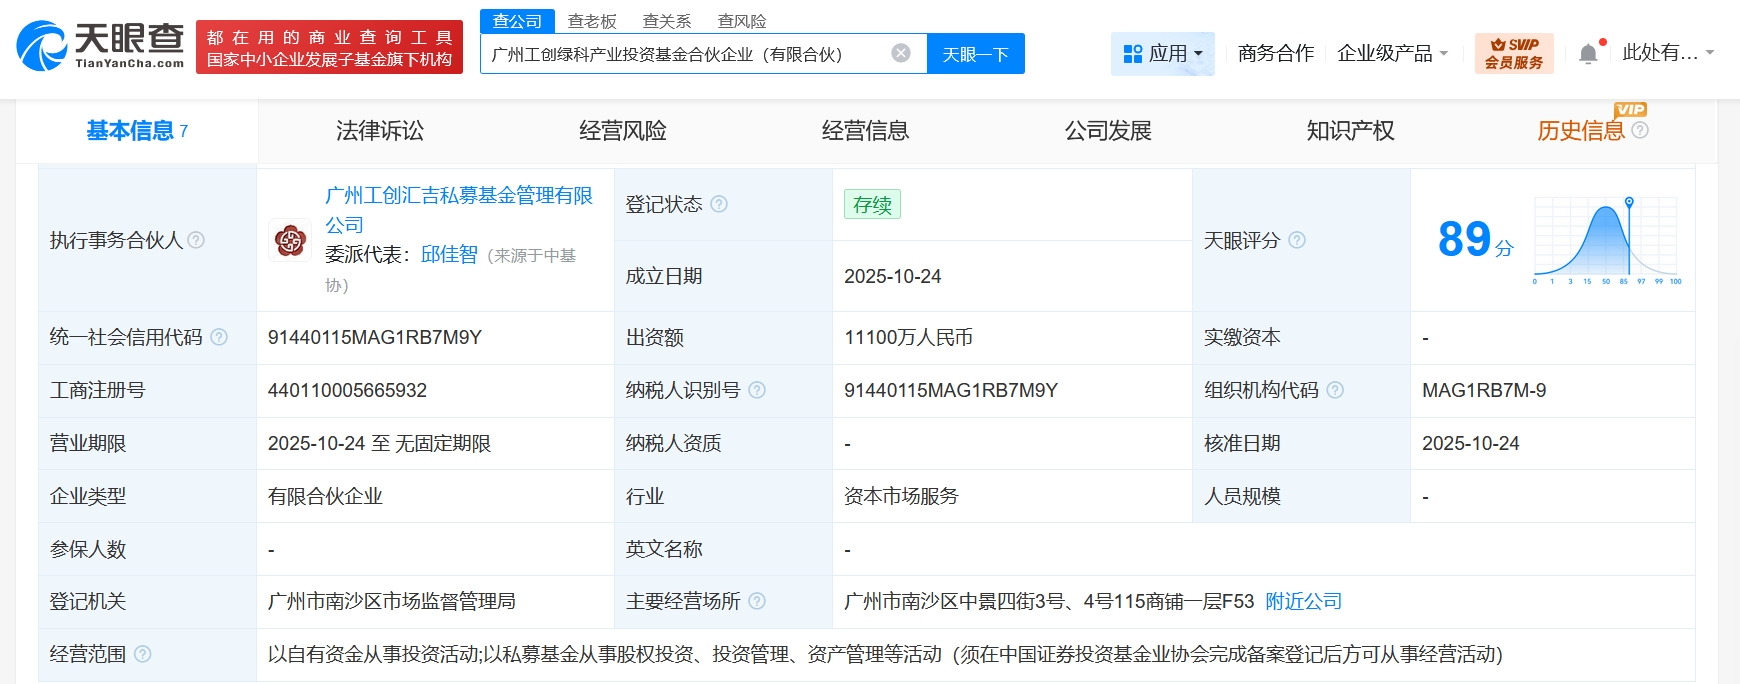Image resolution: width=1740 pixels, height=684 pixels.
Task: Switch to the 知识产权 tab
Action: coord(1350,131)
